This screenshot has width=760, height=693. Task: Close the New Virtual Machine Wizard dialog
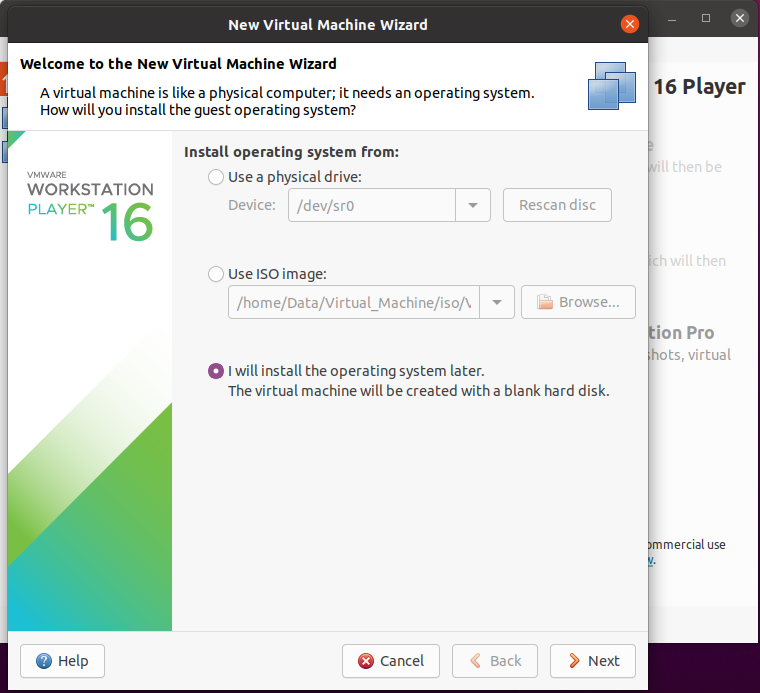[629, 24]
